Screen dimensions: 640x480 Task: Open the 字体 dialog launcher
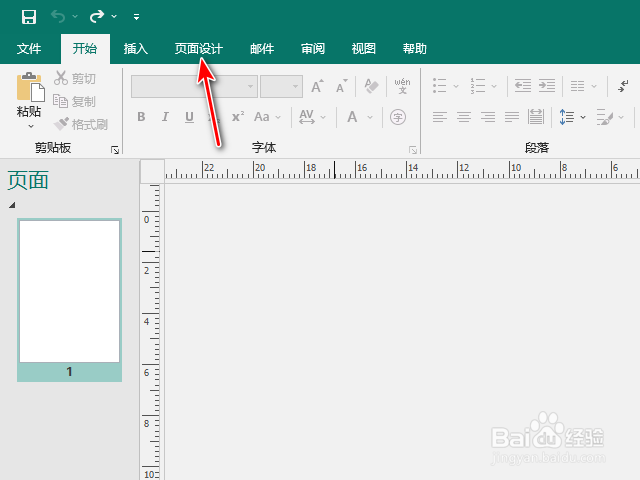click(x=413, y=150)
